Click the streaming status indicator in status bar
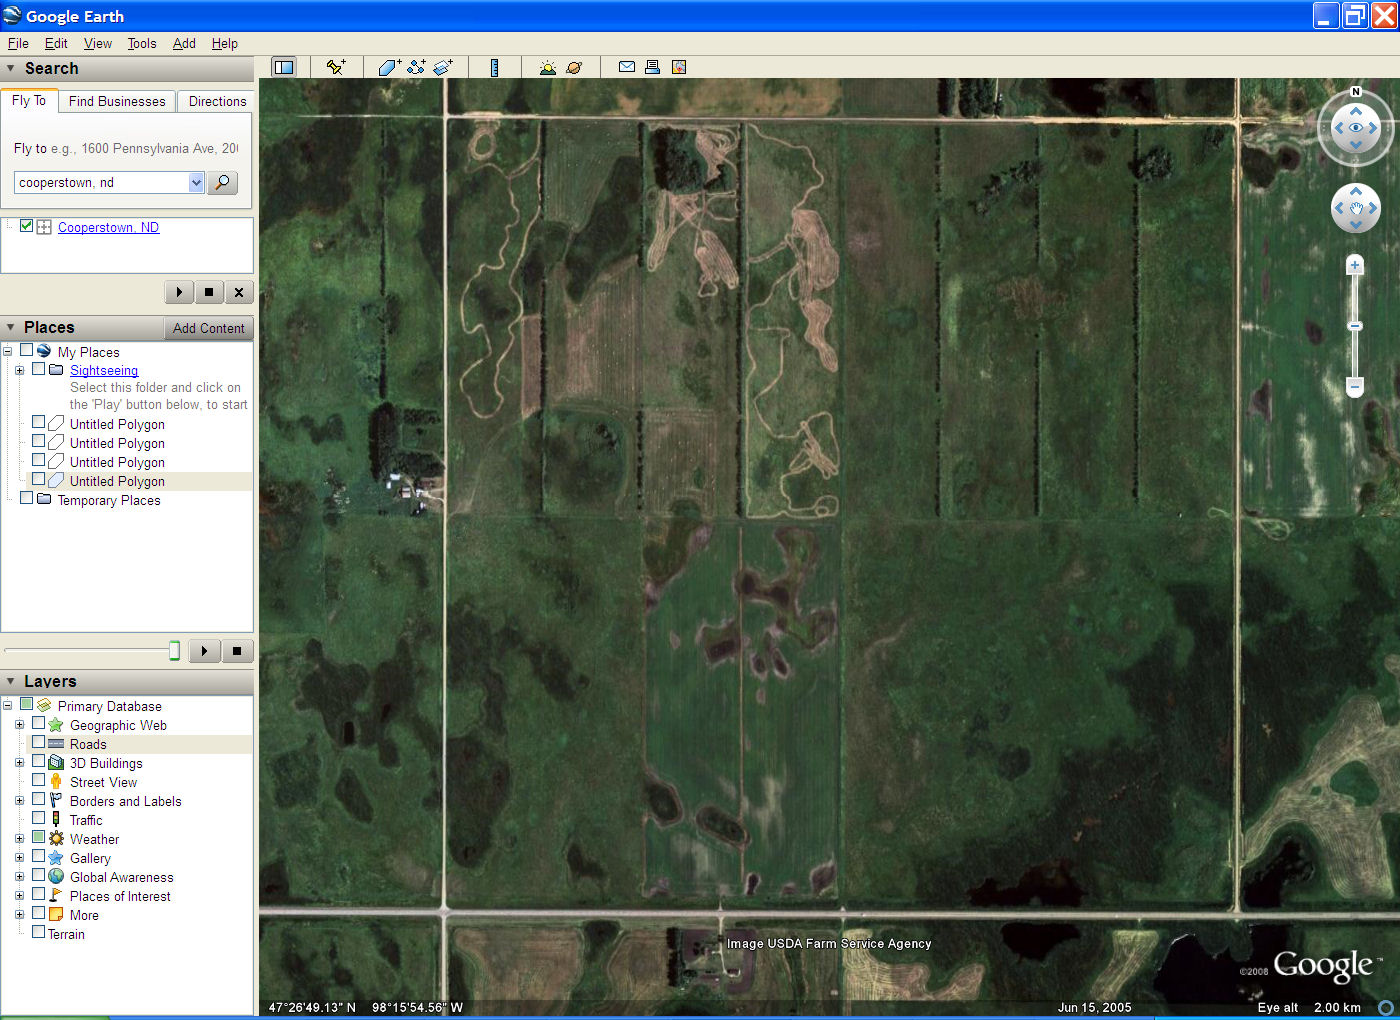The height and width of the screenshot is (1020, 1400). [1386, 1008]
